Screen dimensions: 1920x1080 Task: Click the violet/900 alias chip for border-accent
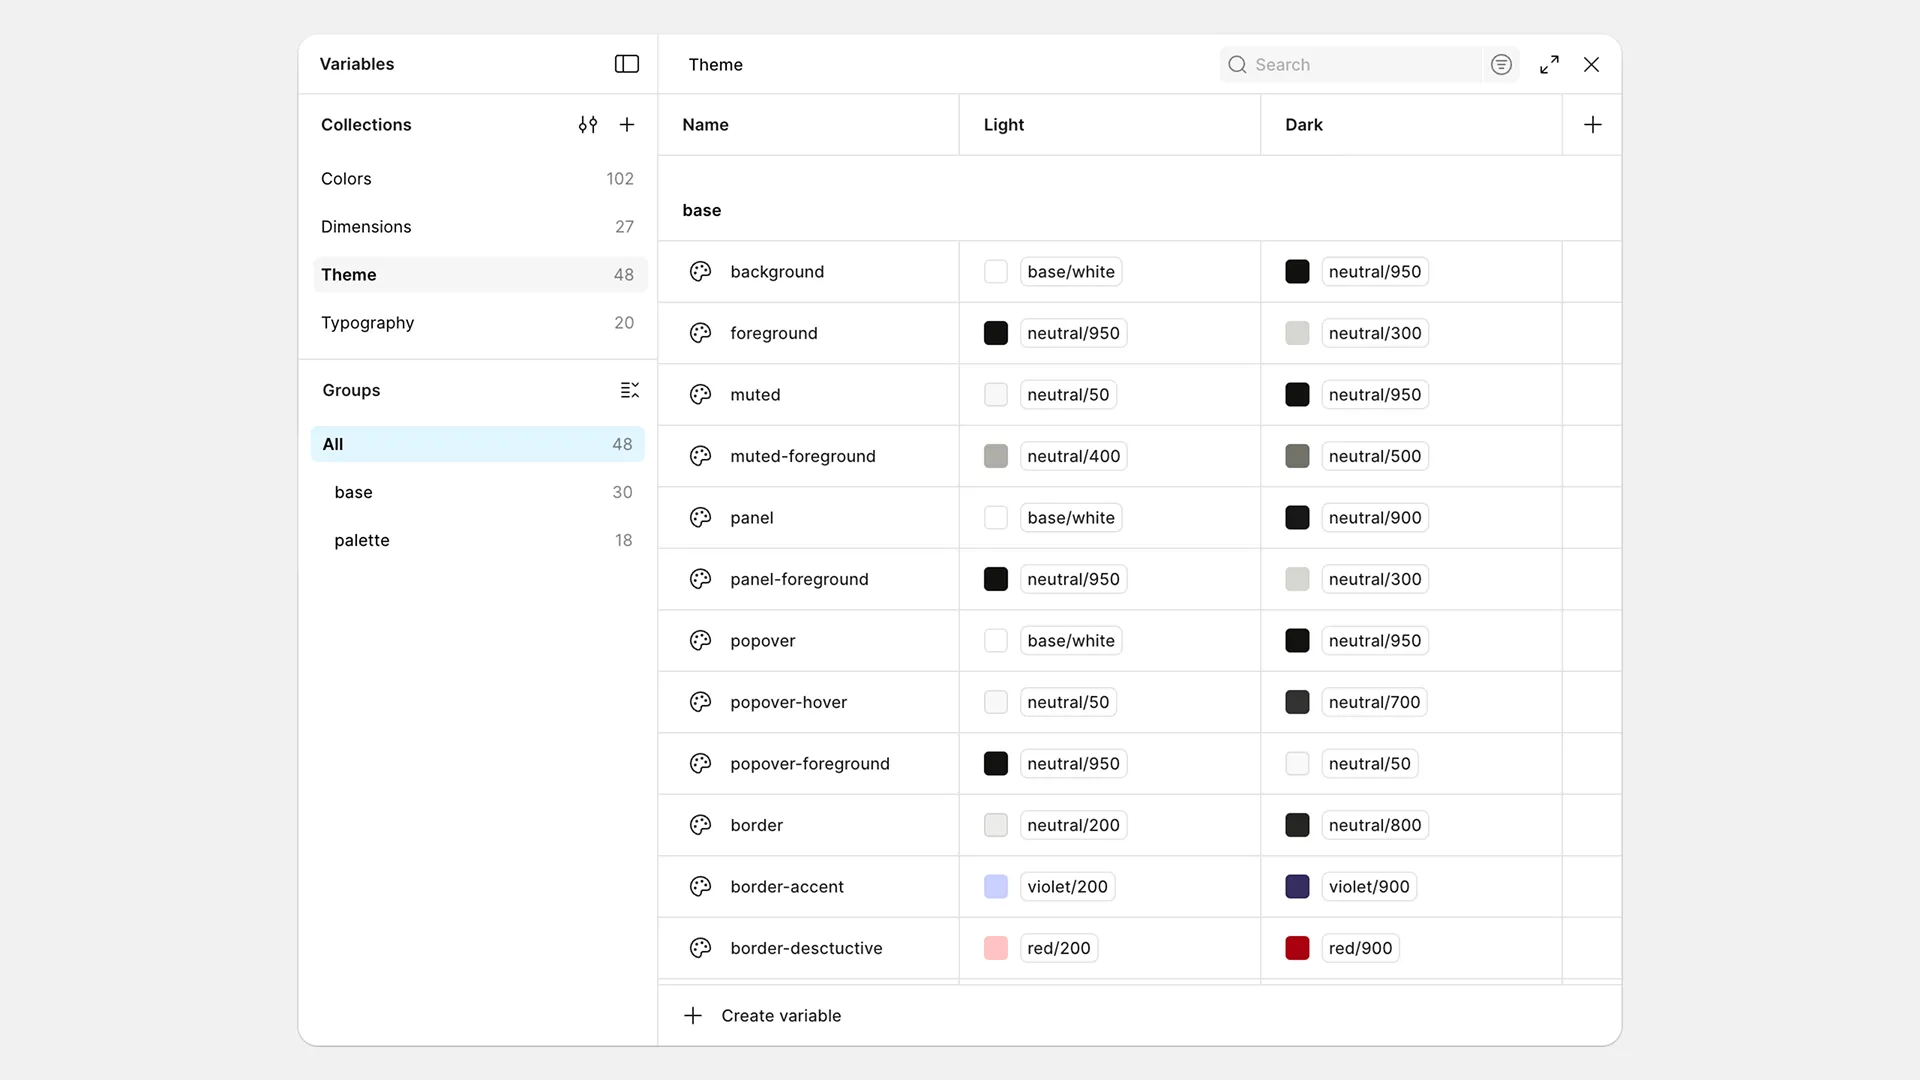coord(1368,886)
